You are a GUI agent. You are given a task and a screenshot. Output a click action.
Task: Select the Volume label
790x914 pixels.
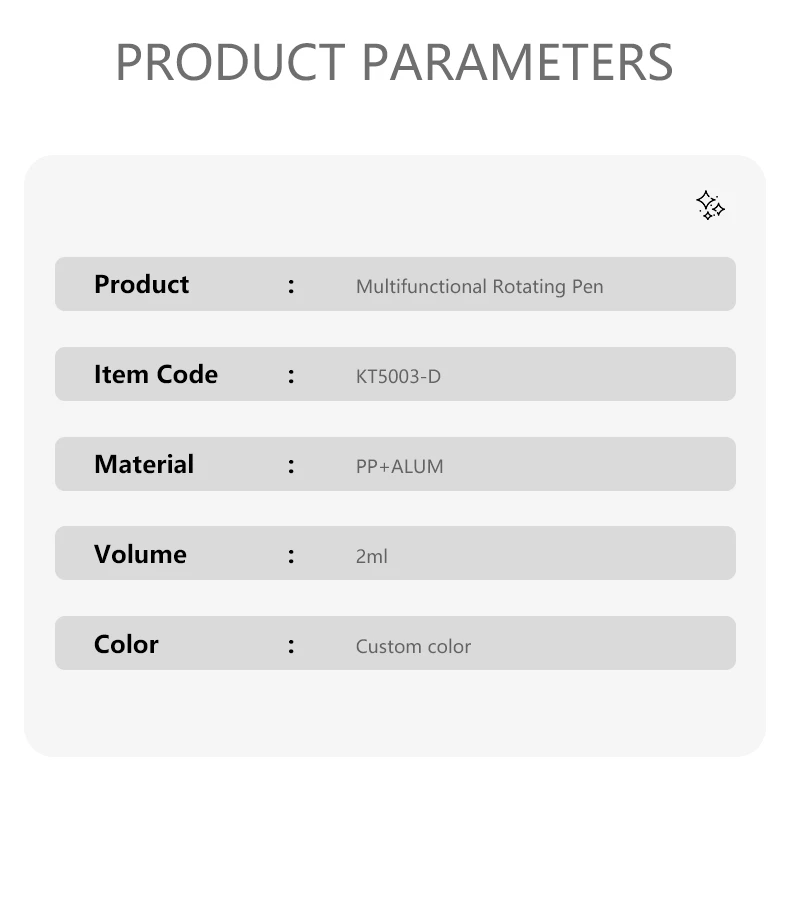pos(141,554)
